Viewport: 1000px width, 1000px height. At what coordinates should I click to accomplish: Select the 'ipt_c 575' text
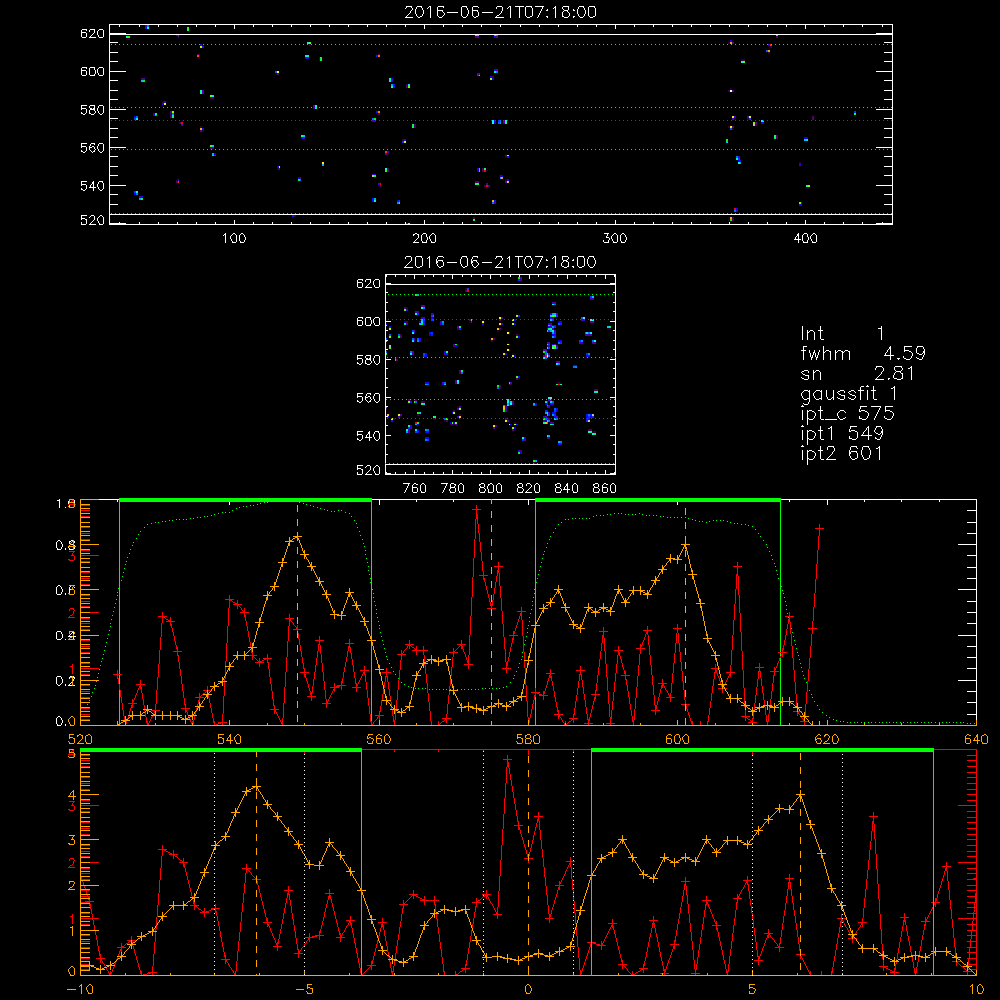[848, 414]
